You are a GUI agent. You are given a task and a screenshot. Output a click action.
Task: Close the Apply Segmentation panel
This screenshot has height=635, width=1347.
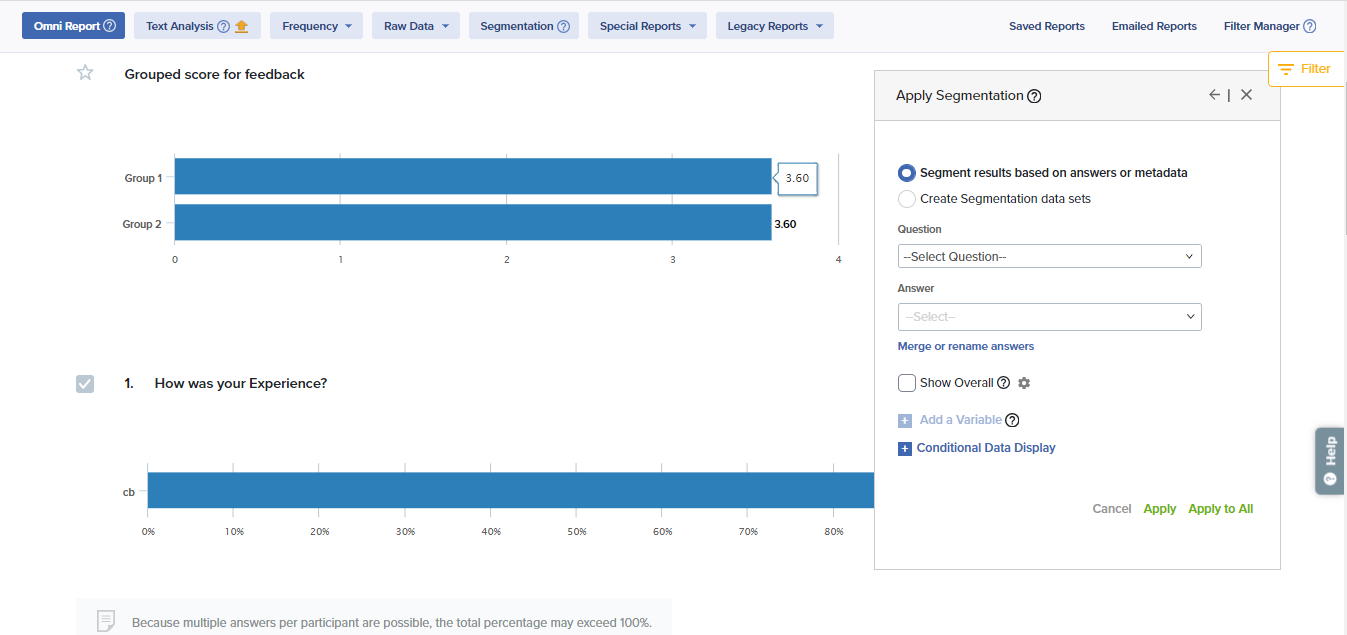coord(1246,95)
